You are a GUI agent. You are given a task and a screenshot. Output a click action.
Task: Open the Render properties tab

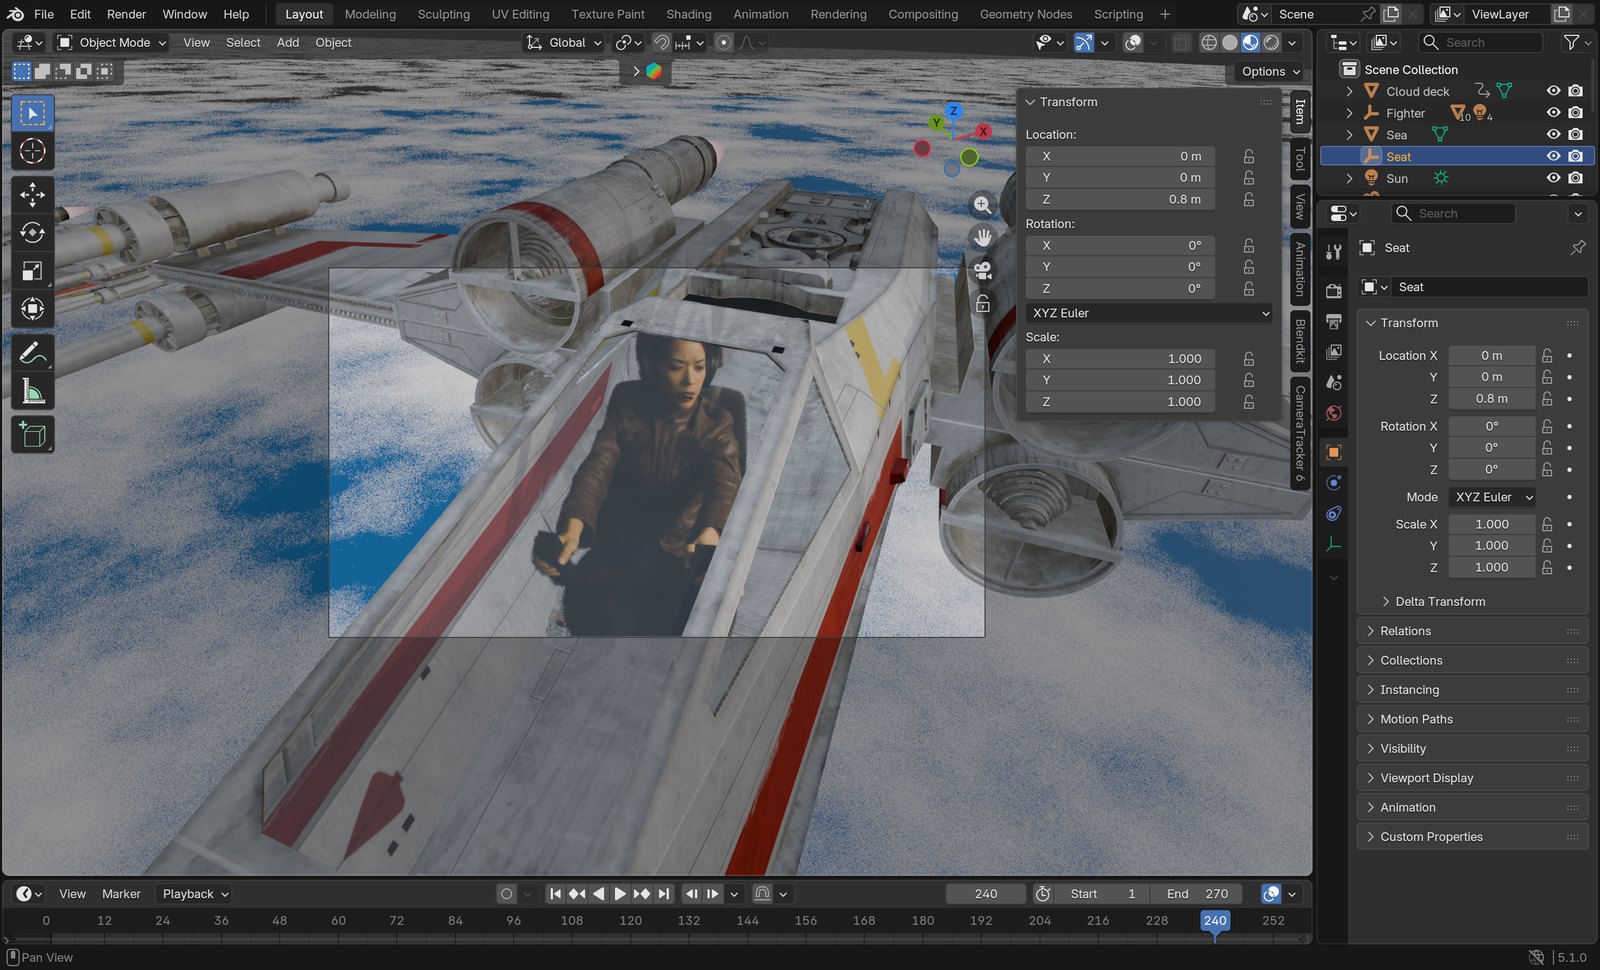coord(1334,291)
